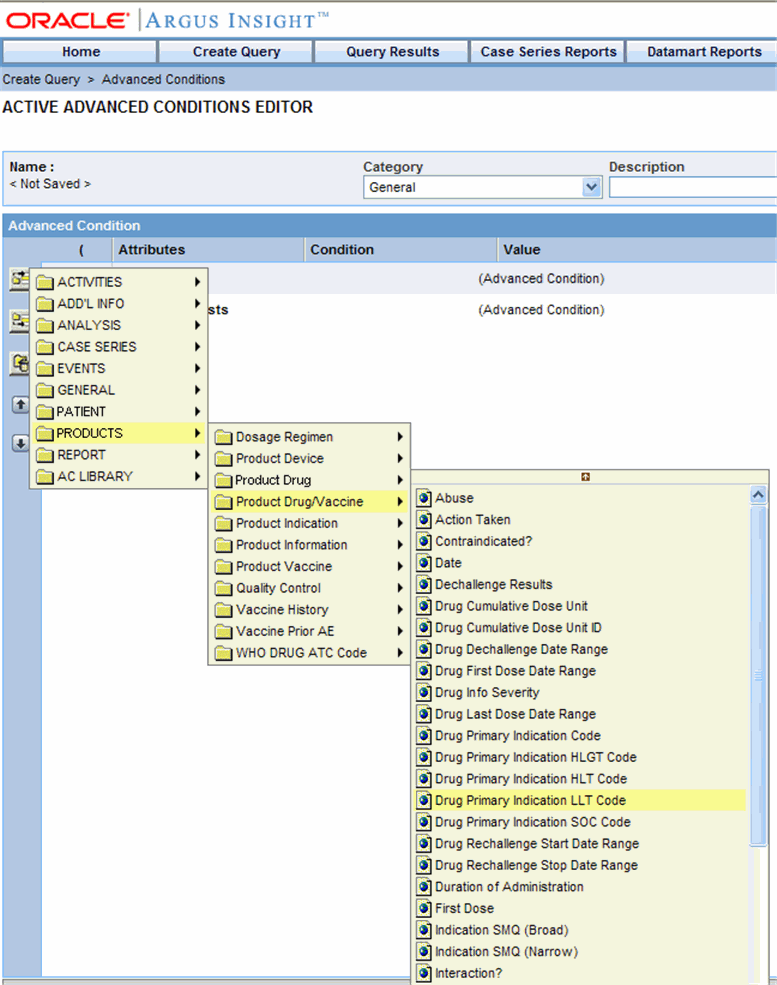Click Drug Dechallenge Date Range icon

click(x=424, y=649)
